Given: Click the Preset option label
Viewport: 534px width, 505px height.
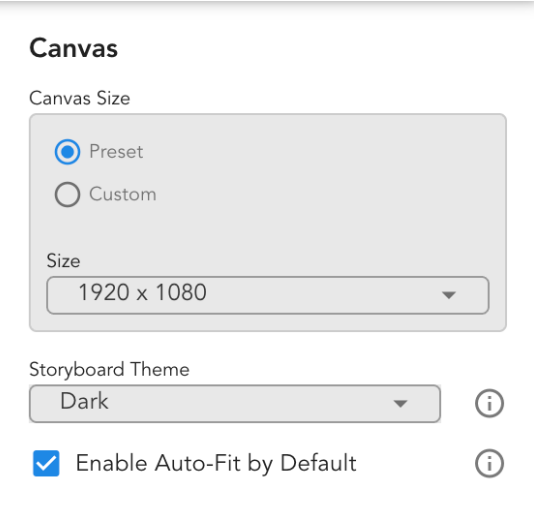Looking at the screenshot, I should pos(116,152).
